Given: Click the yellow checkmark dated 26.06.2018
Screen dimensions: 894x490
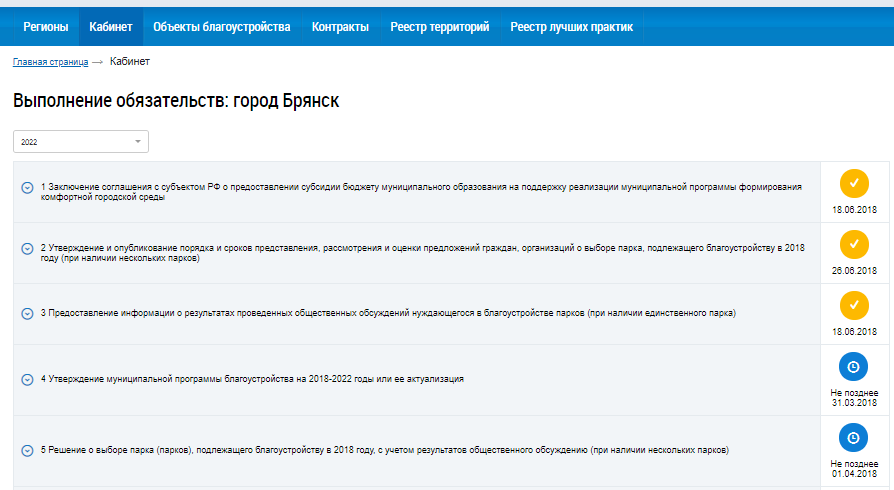Looking at the screenshot, I should tap(853, 245).
